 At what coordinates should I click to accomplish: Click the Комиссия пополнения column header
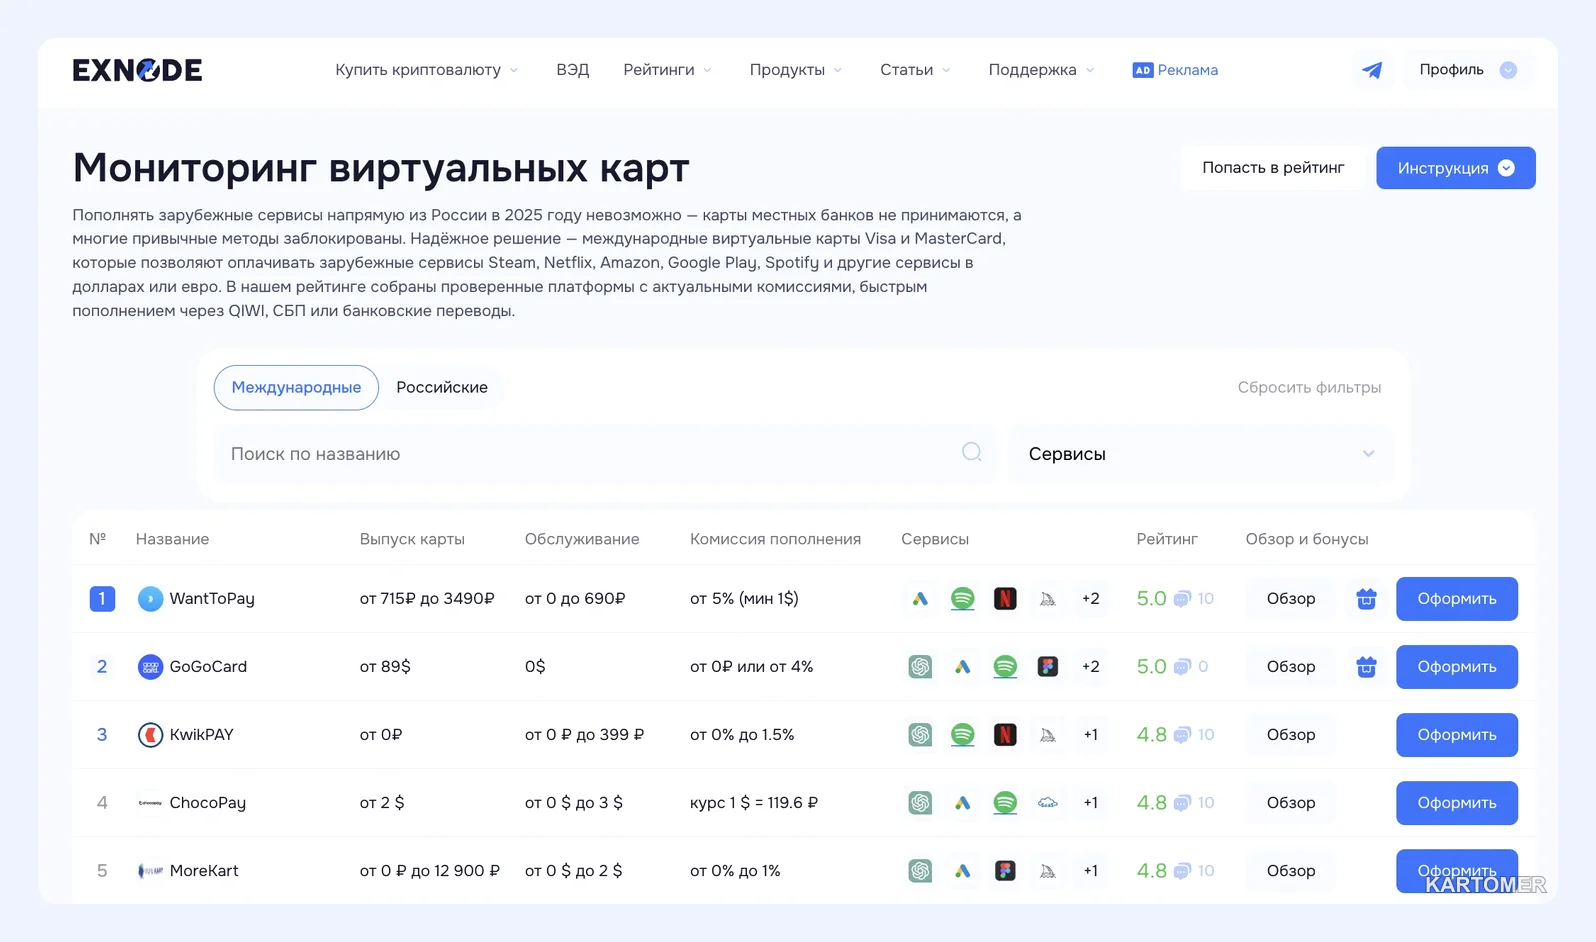point(775,539)
